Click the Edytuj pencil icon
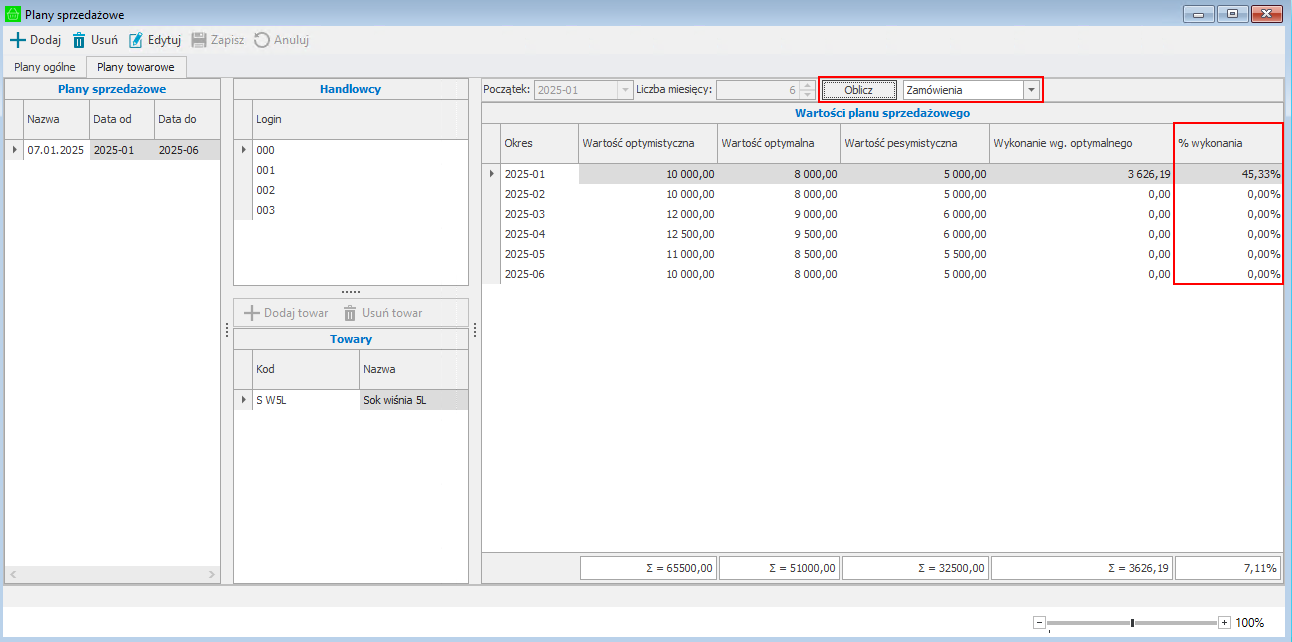The width and height of the screenshot is (1292, 642). coord(136,40)
